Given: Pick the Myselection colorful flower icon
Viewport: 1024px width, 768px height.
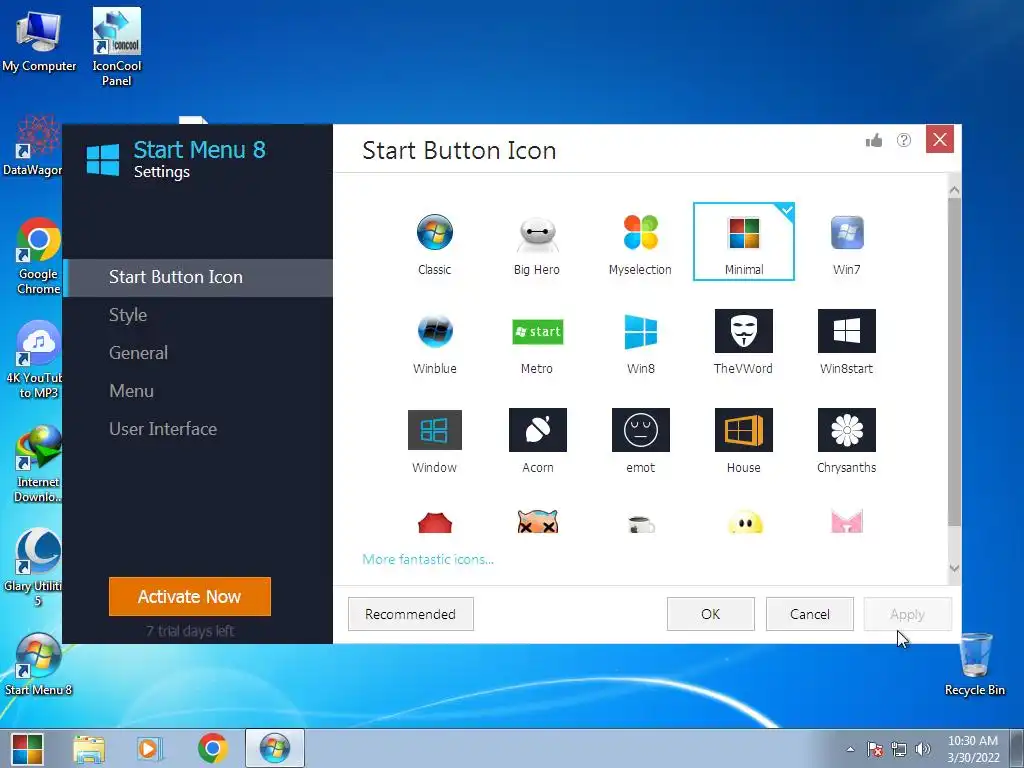Looking at the screenshot, I should [x=640, y=242].
